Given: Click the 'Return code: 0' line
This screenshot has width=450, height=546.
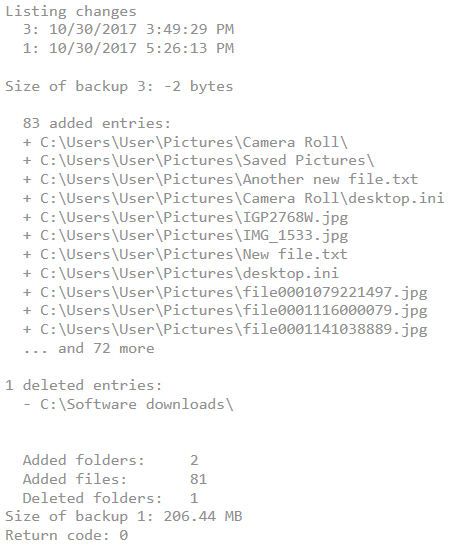Looking at the screenshot, I should coord(67,535).
